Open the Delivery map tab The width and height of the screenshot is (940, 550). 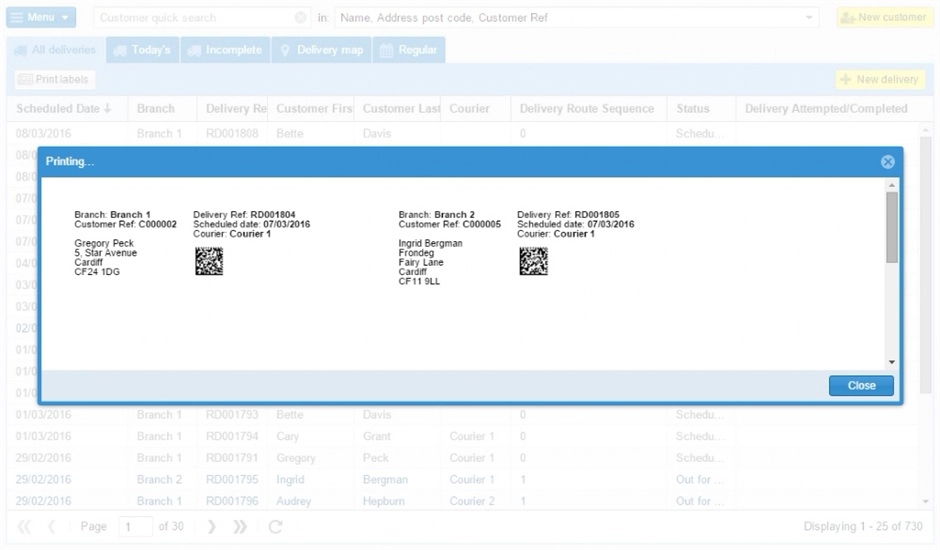321,50
